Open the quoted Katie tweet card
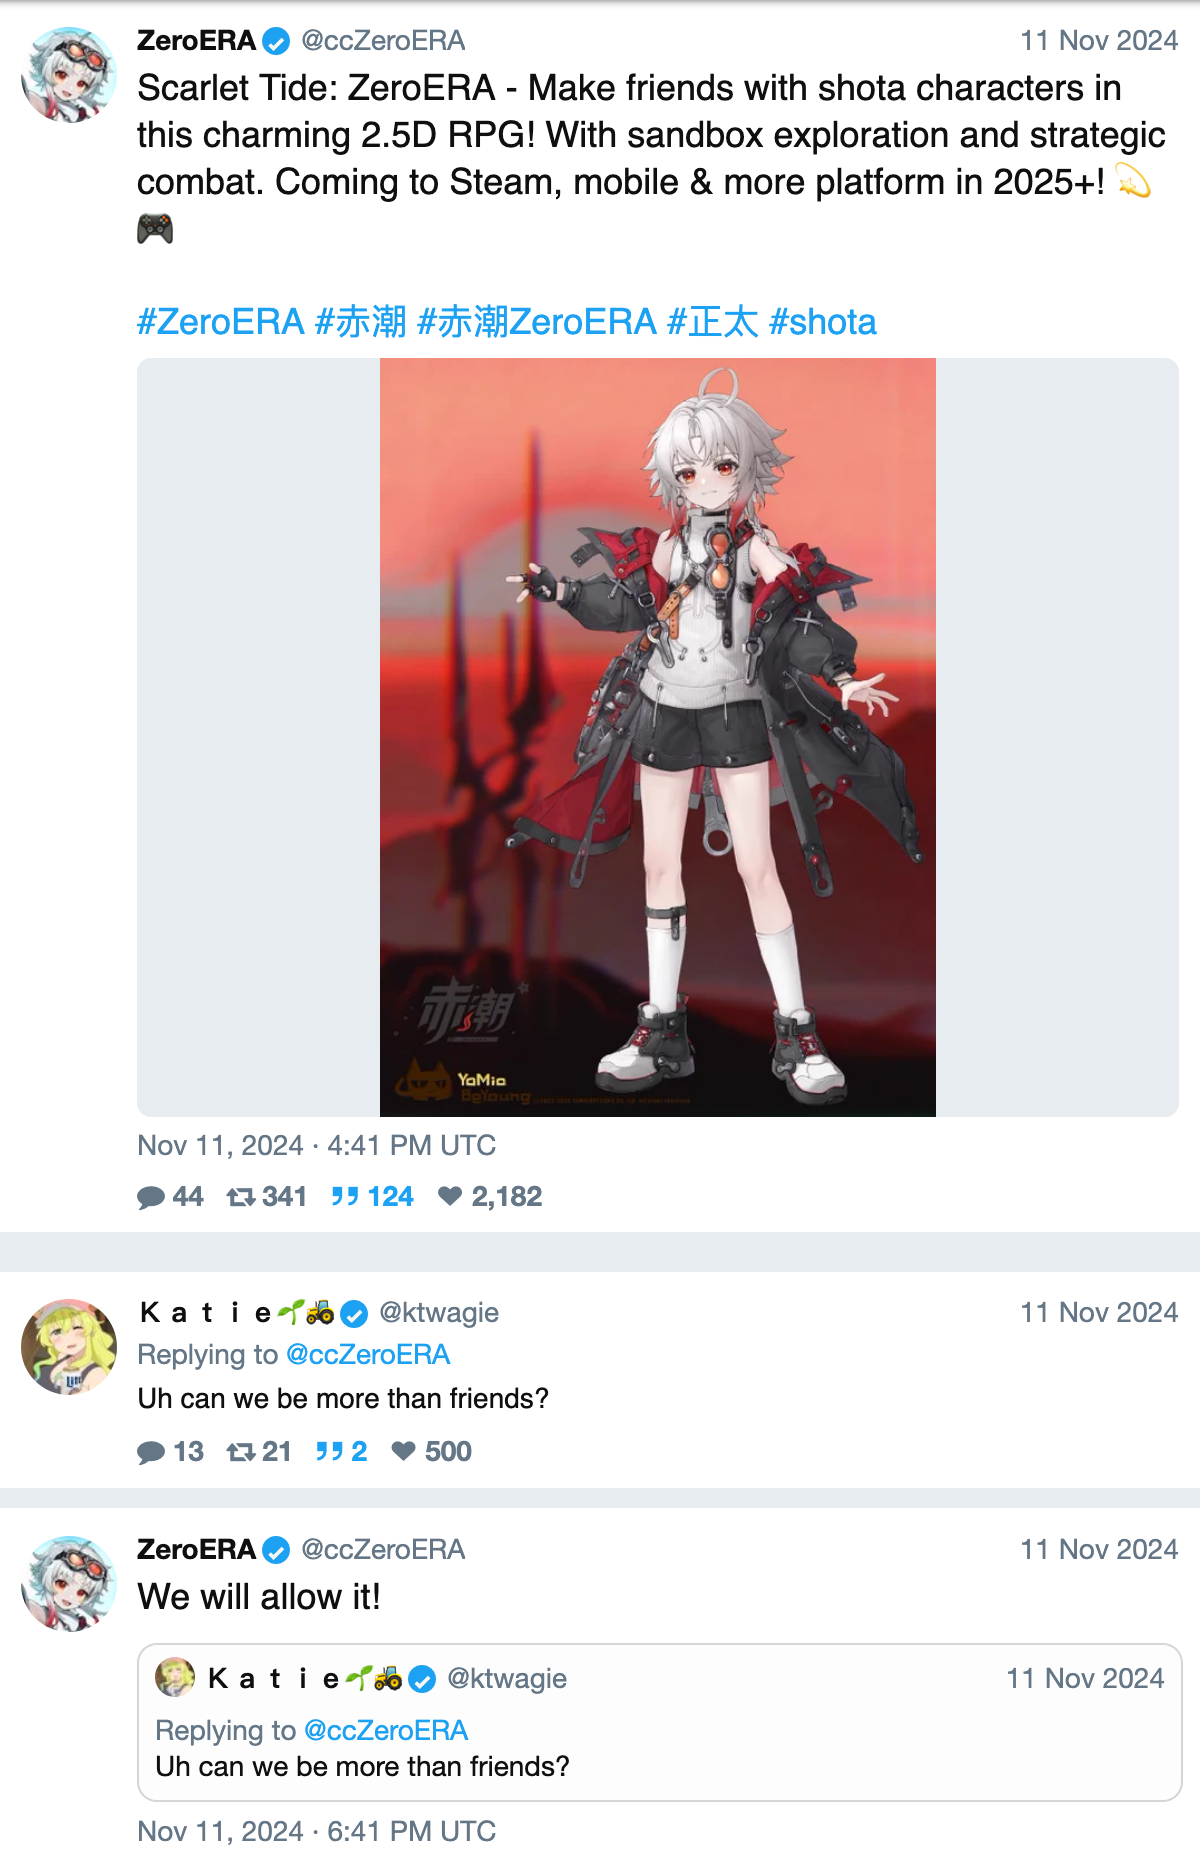The width and height of the screenshot is (1200, 1860). pos(660,1722)
